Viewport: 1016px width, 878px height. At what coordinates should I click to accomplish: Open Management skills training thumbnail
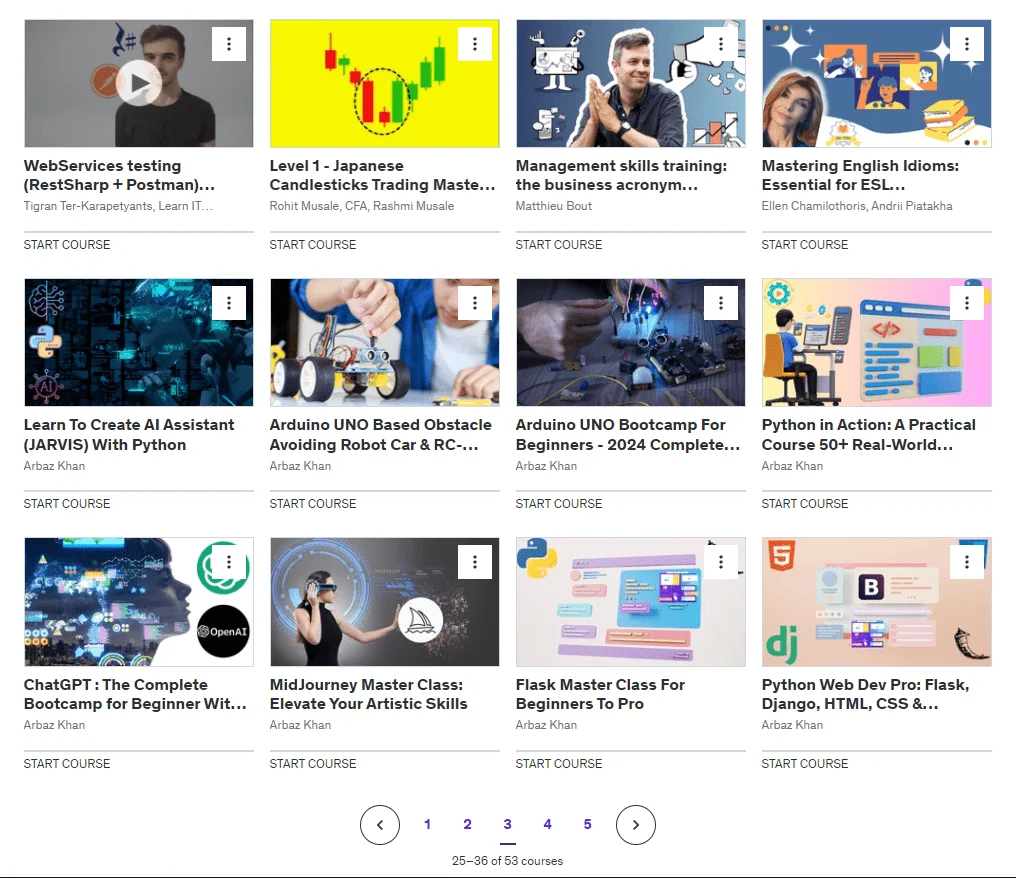630,83
